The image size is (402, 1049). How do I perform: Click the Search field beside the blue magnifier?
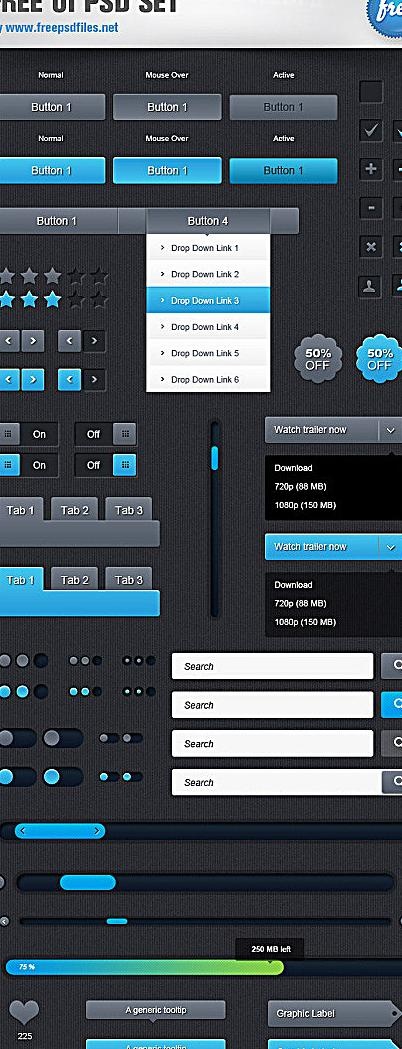coord(272,704)
